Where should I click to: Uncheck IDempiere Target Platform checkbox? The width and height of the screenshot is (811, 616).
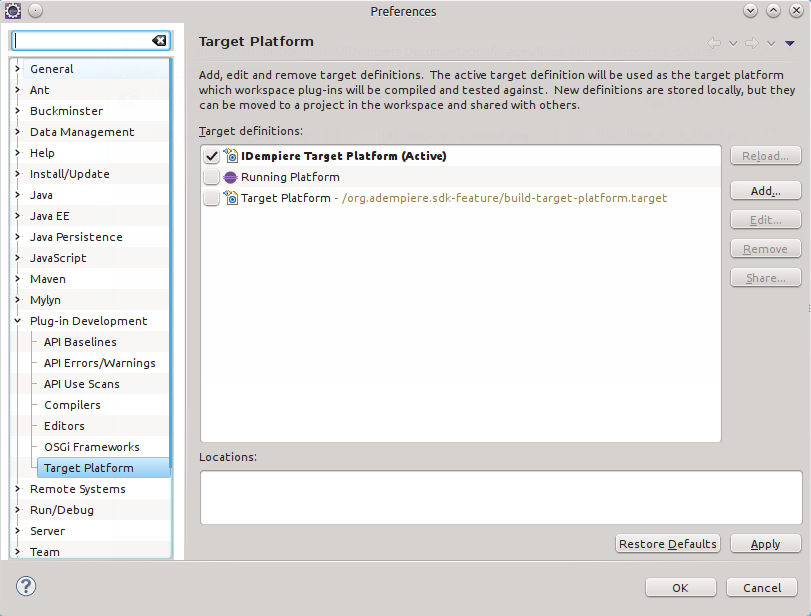[x=211, y=156]
